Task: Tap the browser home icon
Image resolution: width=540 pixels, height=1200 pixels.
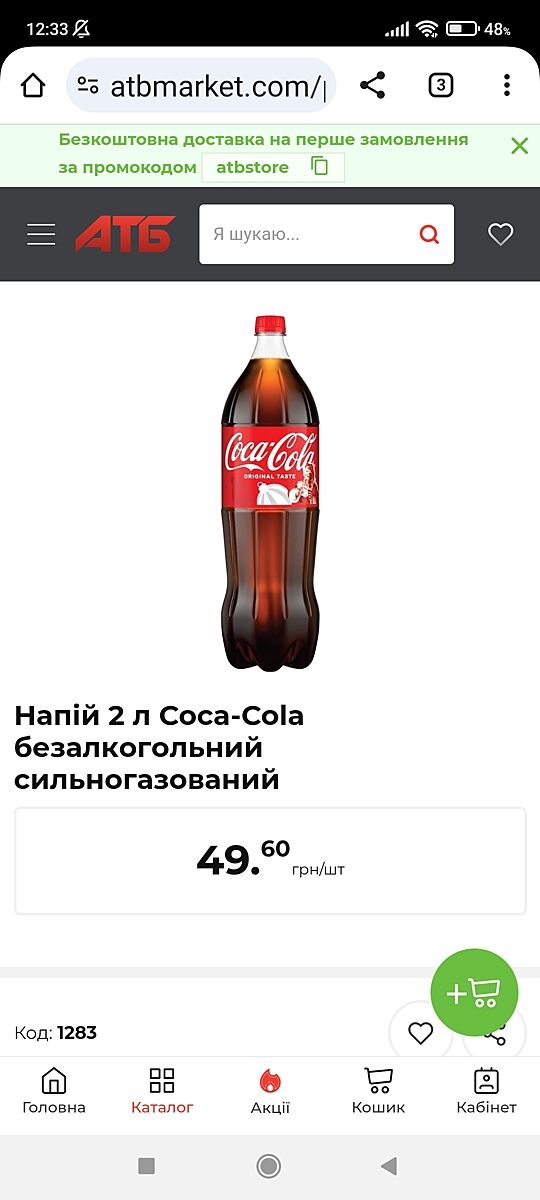Action: pyautogui.click(x=33, y=86)
